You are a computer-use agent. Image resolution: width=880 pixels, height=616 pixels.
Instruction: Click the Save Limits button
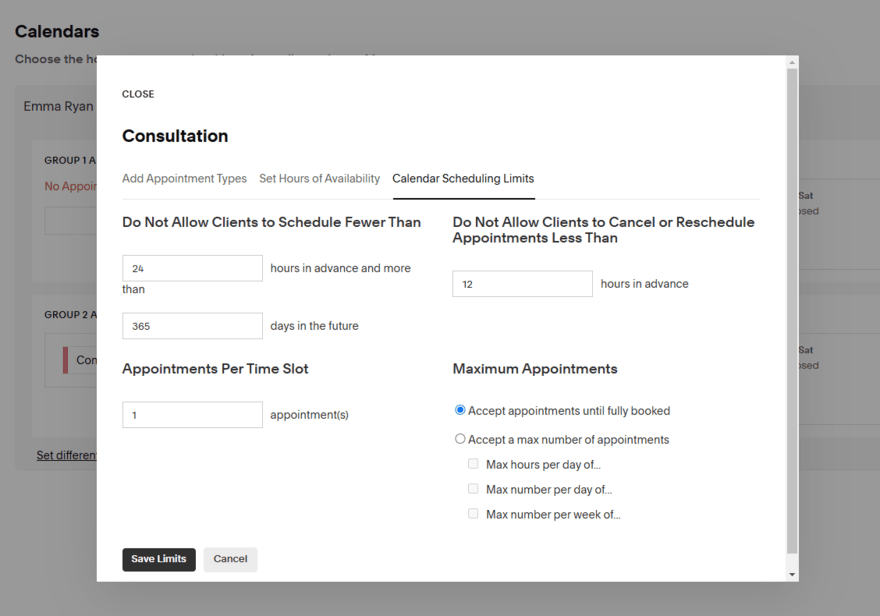click(158, 559)
